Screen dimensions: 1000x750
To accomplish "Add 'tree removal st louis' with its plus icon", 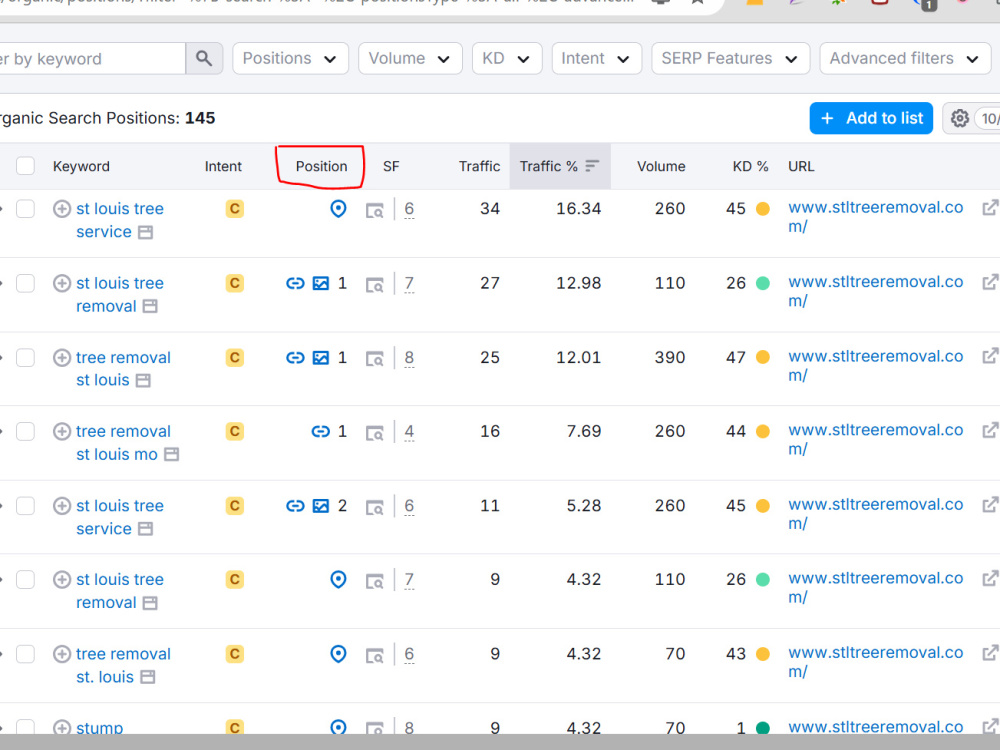I will [62, 358].
